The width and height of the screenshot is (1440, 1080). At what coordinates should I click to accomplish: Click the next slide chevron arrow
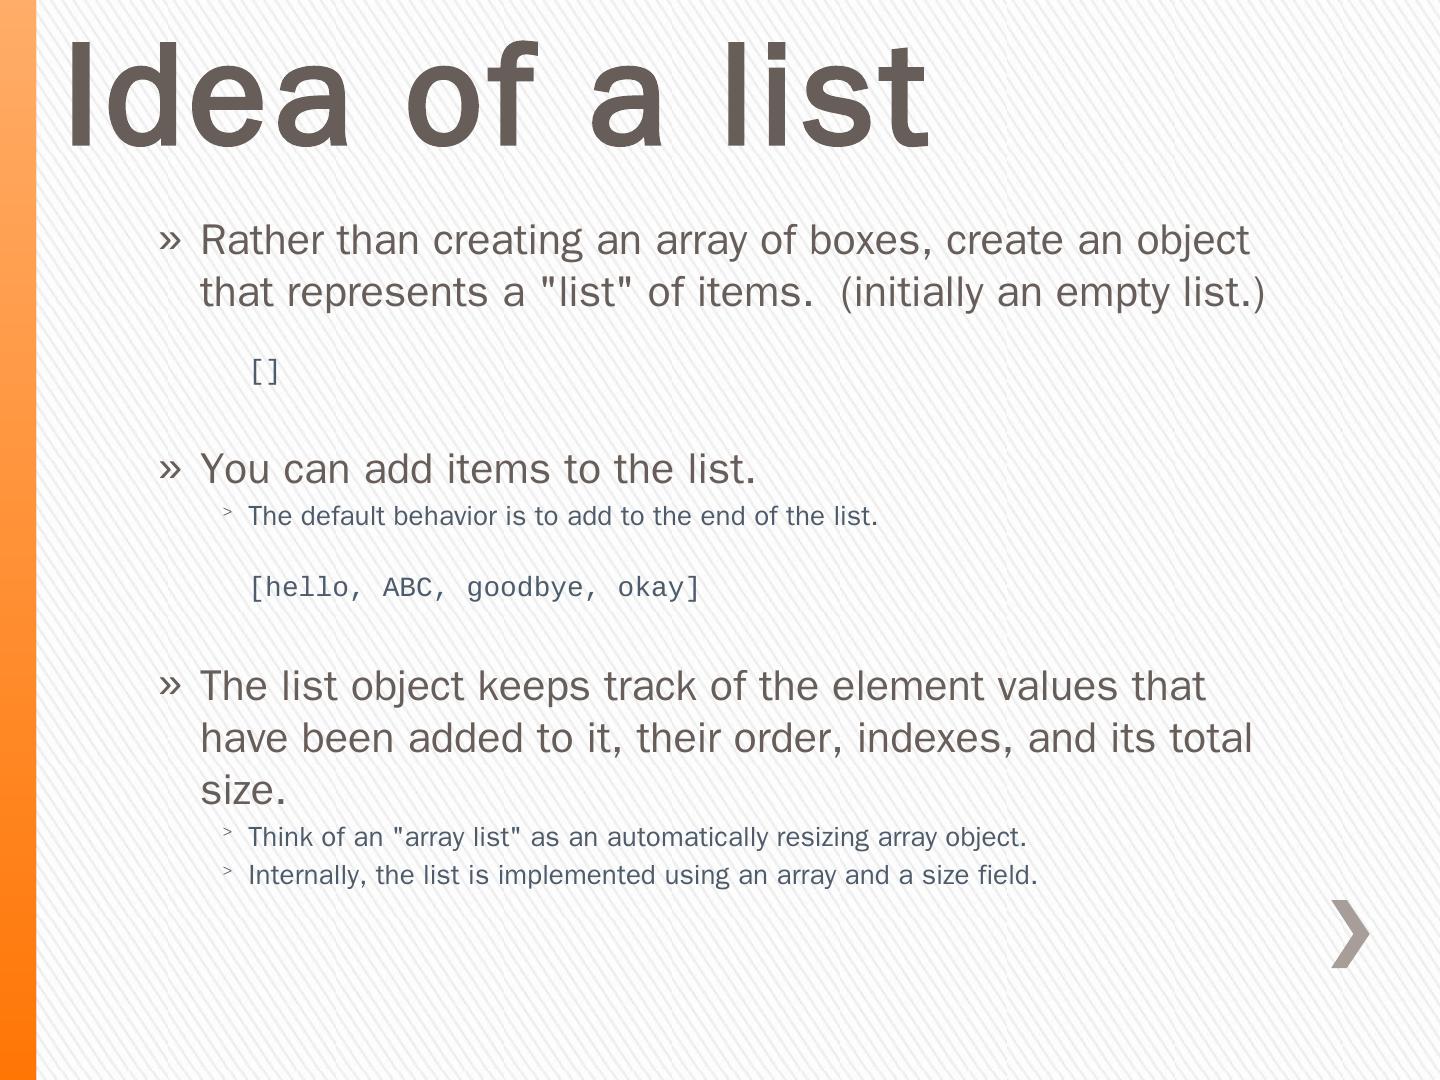pos(1350,934)
